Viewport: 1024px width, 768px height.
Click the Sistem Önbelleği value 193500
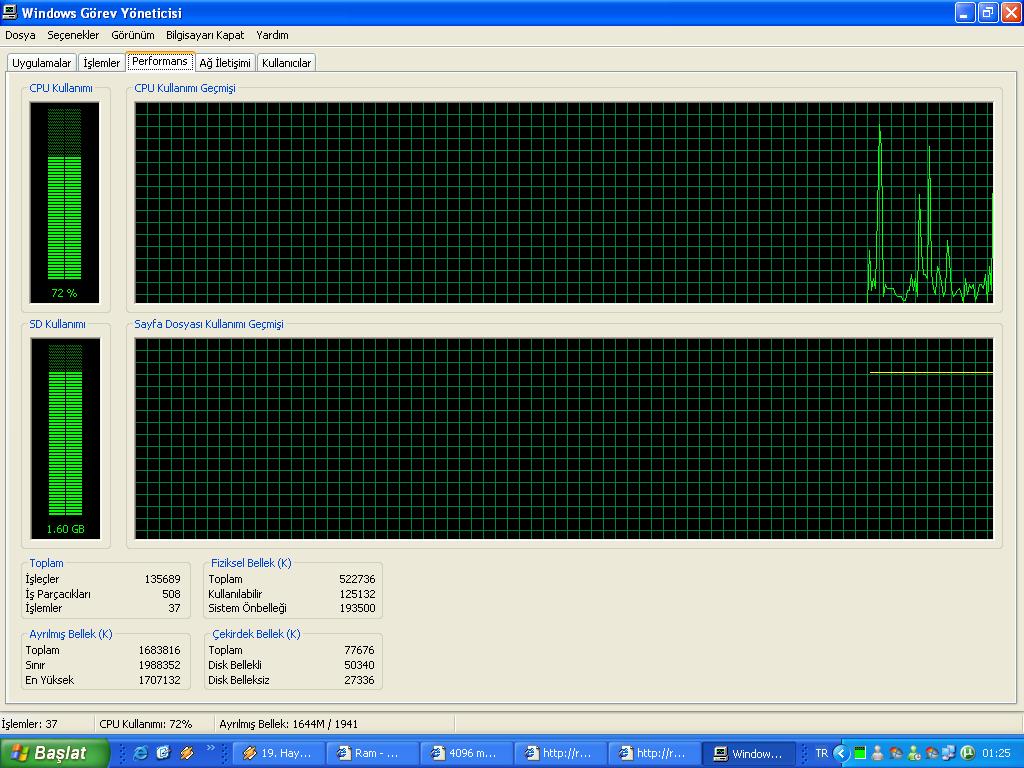pyautogui.click(x=357, y=609)
